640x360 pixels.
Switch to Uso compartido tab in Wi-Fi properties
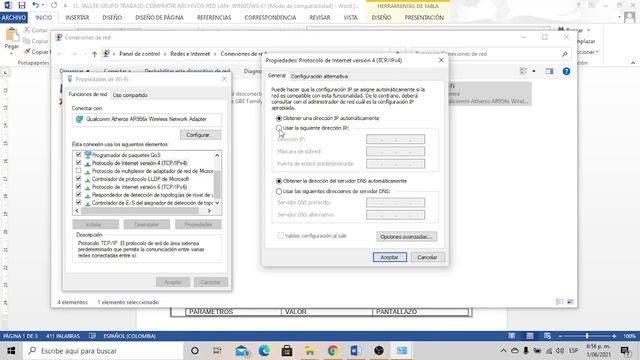pos(130,95)
